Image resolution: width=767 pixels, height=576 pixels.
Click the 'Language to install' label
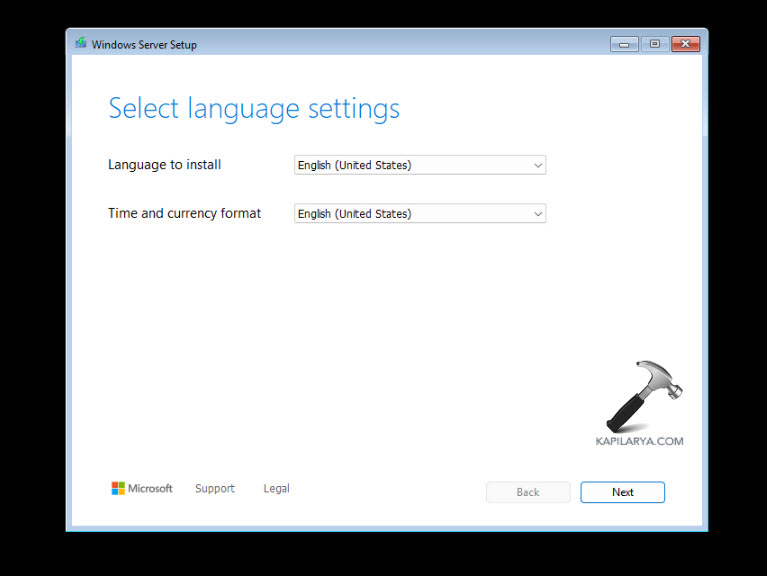click(164, 165)
